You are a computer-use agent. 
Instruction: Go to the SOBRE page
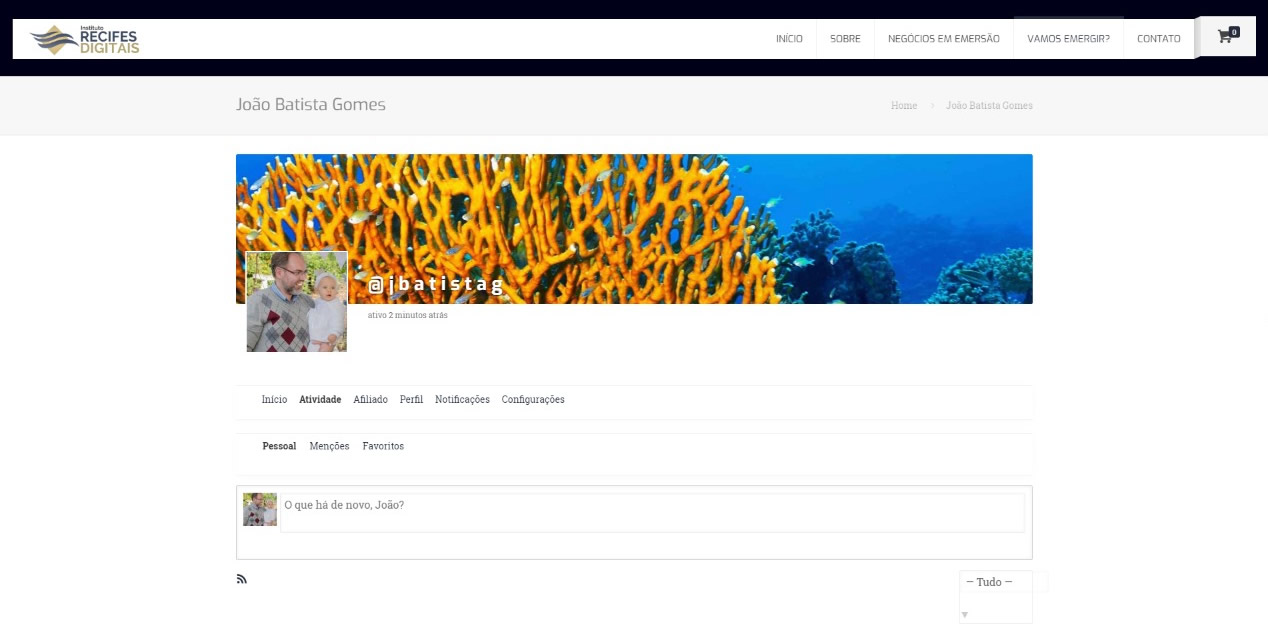coord(845,39)
